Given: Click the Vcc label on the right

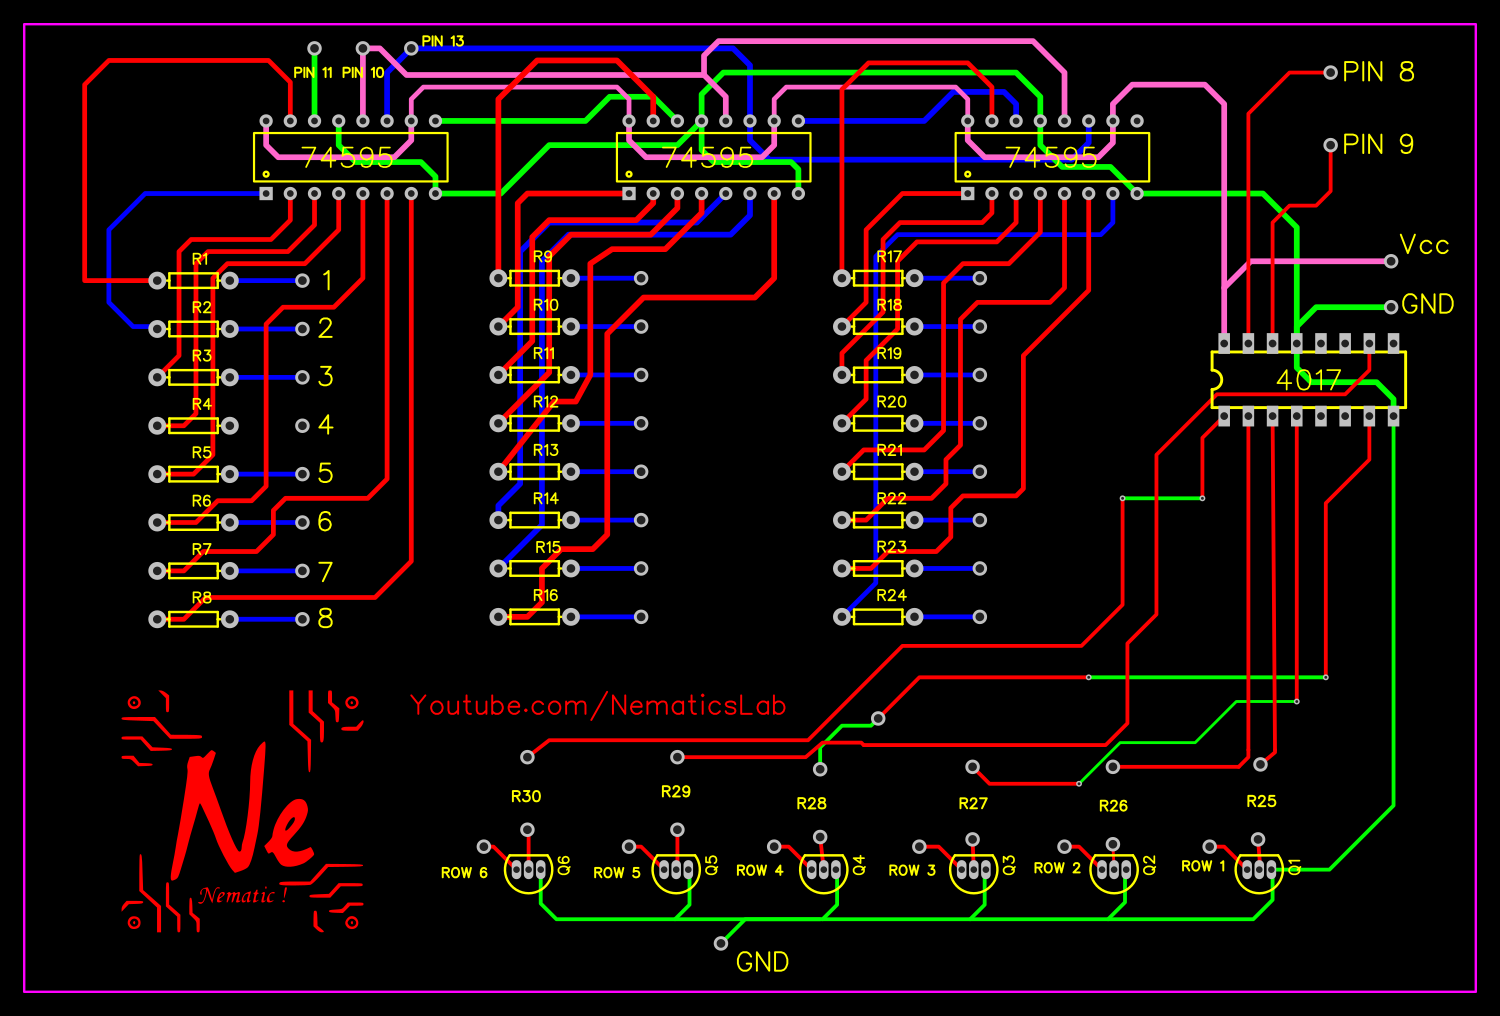Looking at the screenshot, I should (1424, 245).
